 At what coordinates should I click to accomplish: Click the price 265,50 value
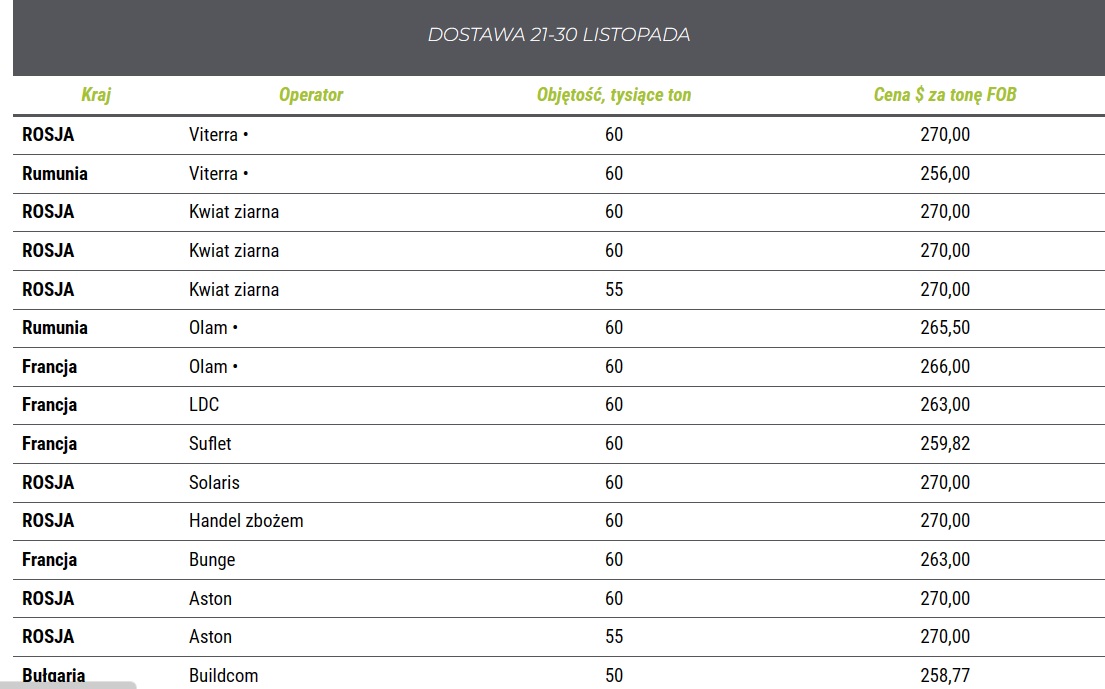(945, 328)
